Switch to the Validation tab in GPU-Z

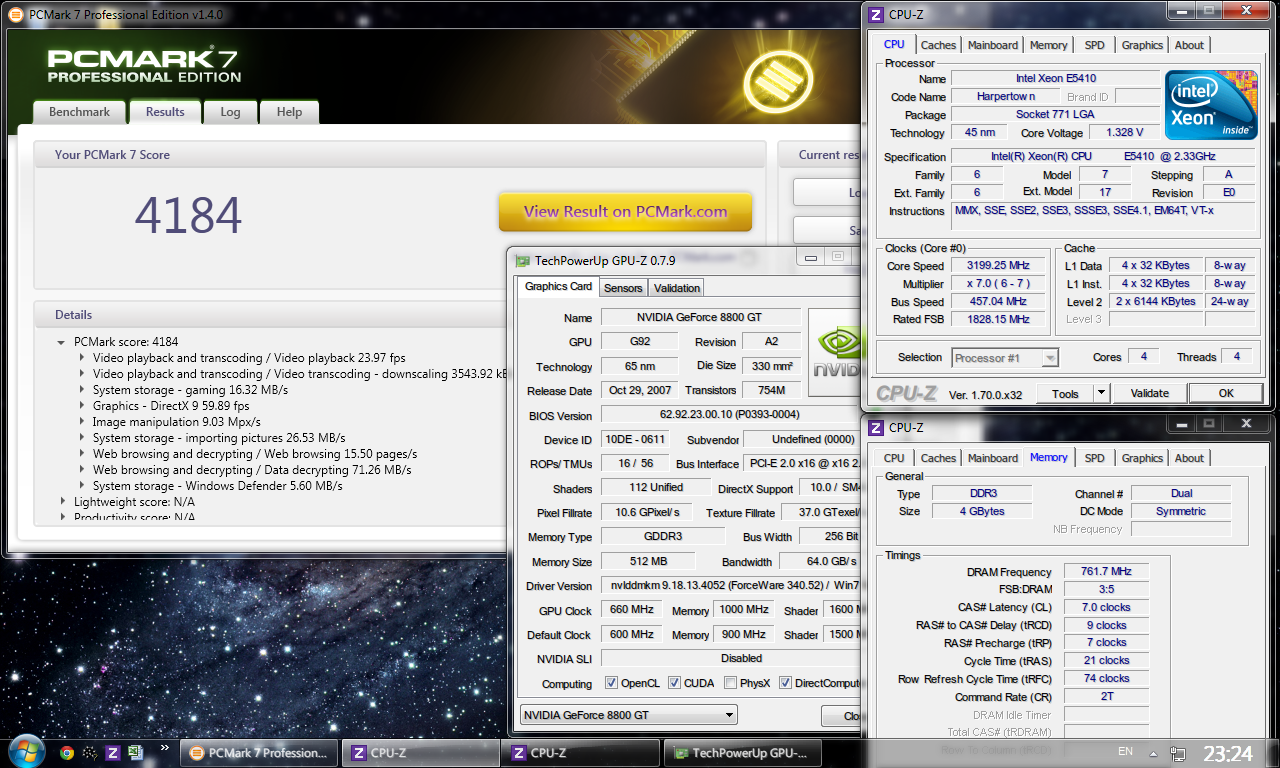677,288
